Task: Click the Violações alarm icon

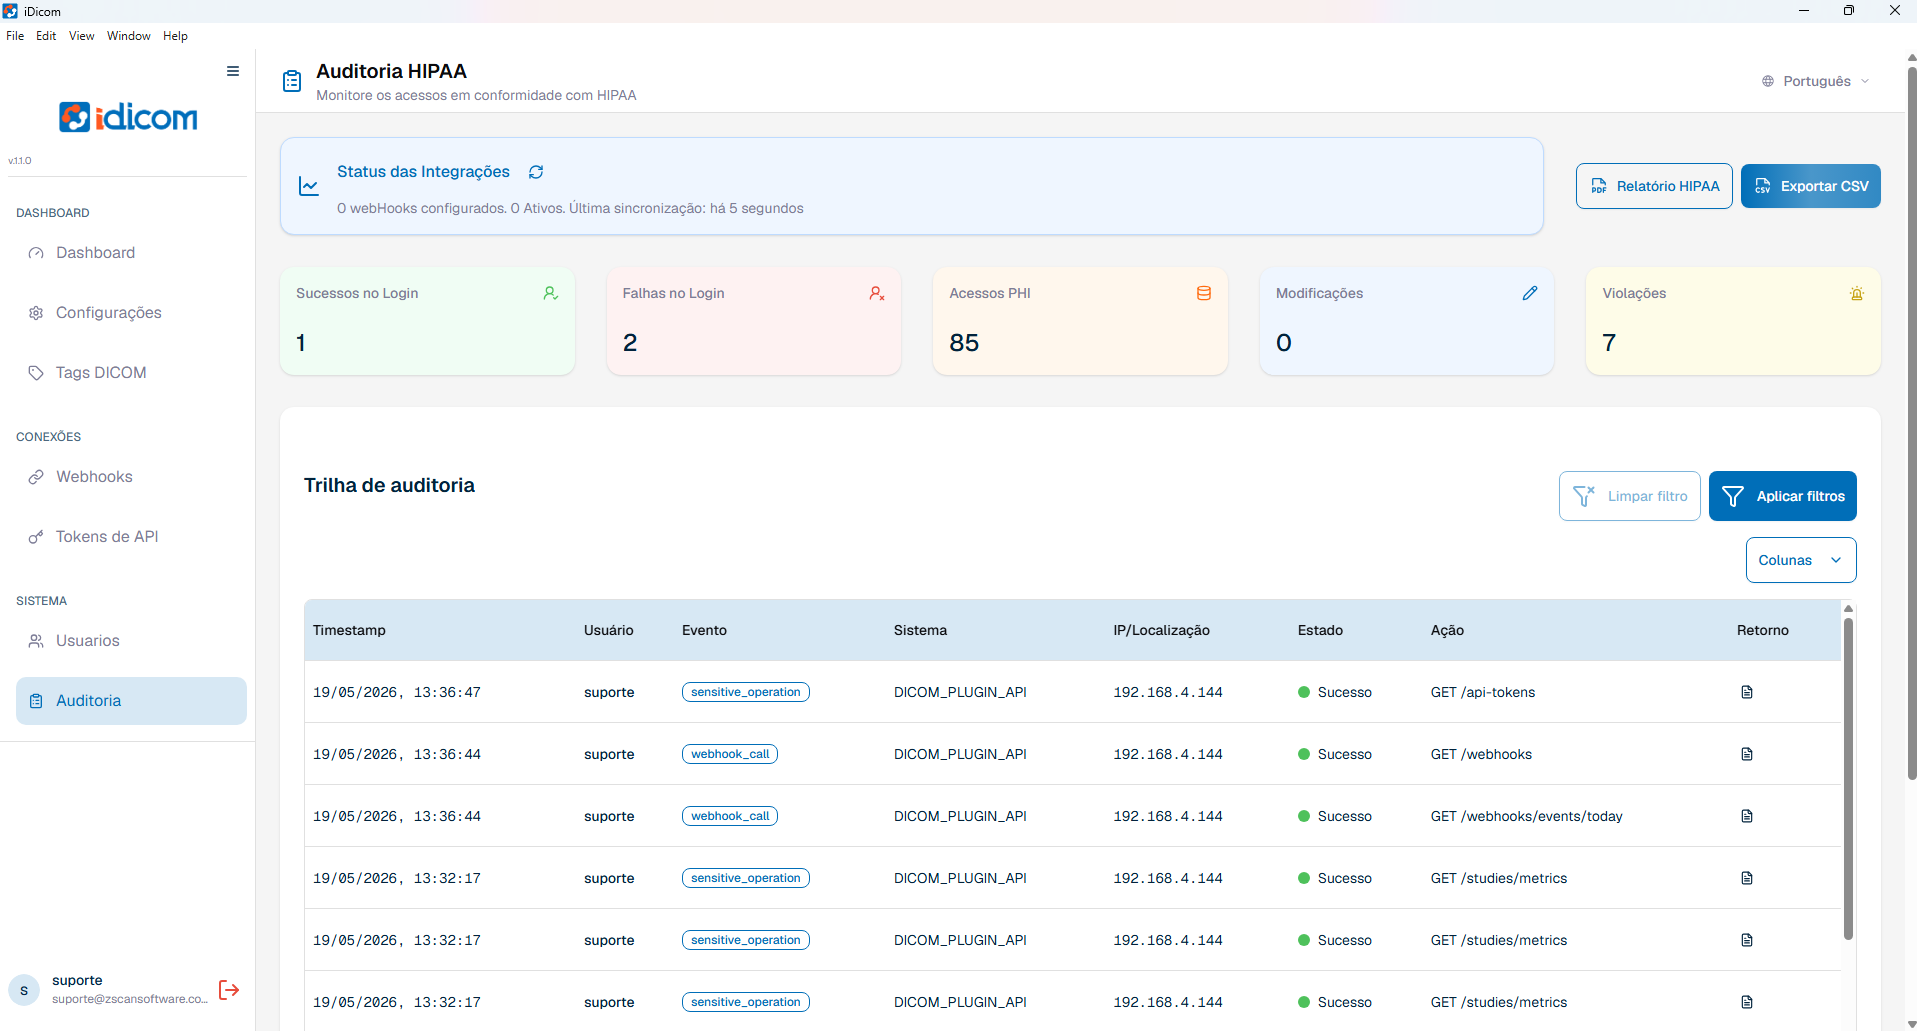Action: 1857,293
